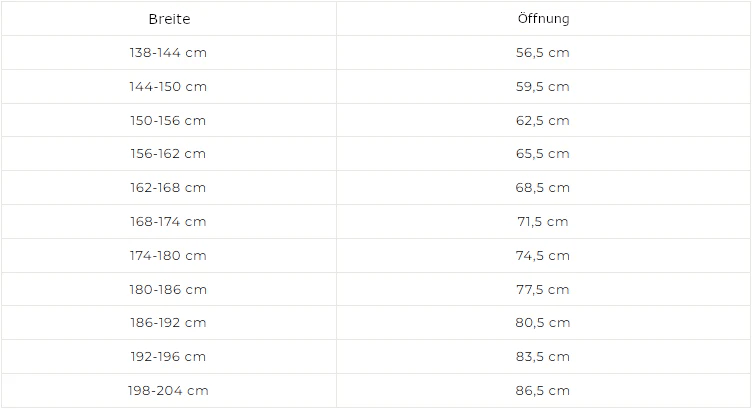Click the 71,5 cm opening value
Viewport: 752px width, 409px height.
[543, 222]
